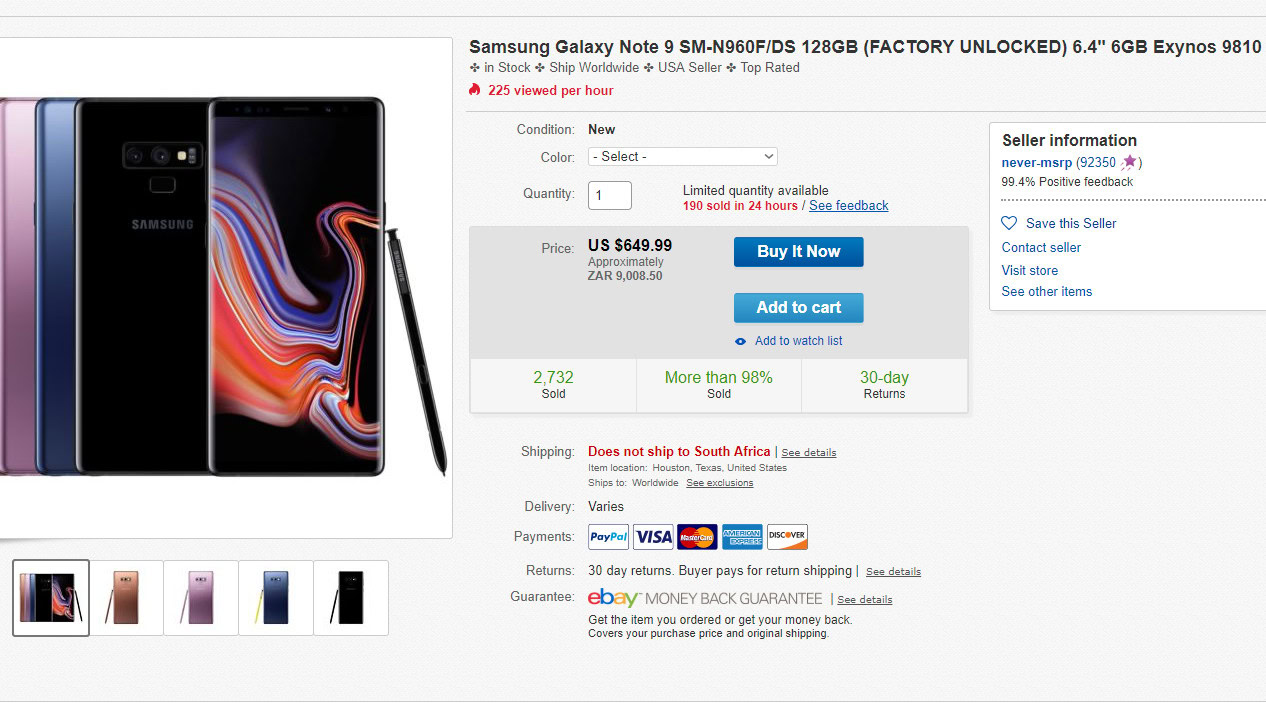The width and height of the screenshot is (1266, 703).
Task: Open the Color select dropdown
Action: point(682,156)
